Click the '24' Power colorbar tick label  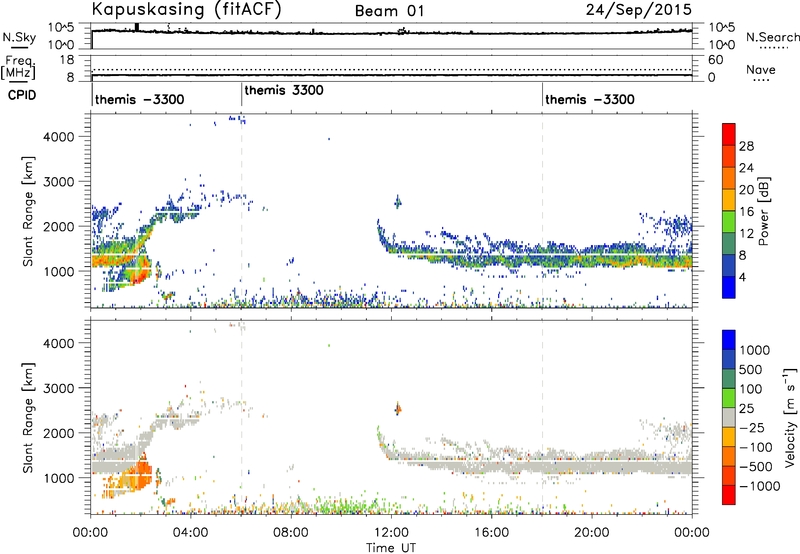(746, 168)
